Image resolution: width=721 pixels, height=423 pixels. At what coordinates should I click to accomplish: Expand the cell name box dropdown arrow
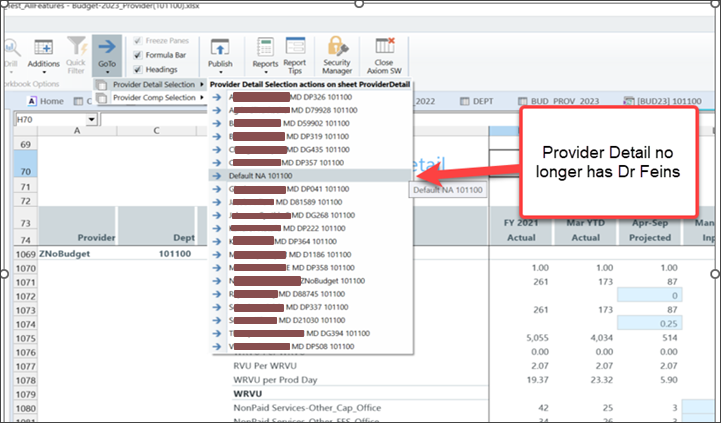coord(92,119)
